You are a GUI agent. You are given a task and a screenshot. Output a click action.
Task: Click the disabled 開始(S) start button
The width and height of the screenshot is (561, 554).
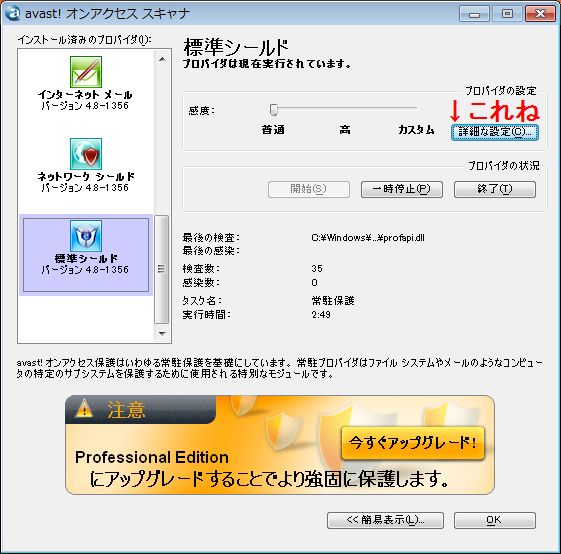(308, 189)
